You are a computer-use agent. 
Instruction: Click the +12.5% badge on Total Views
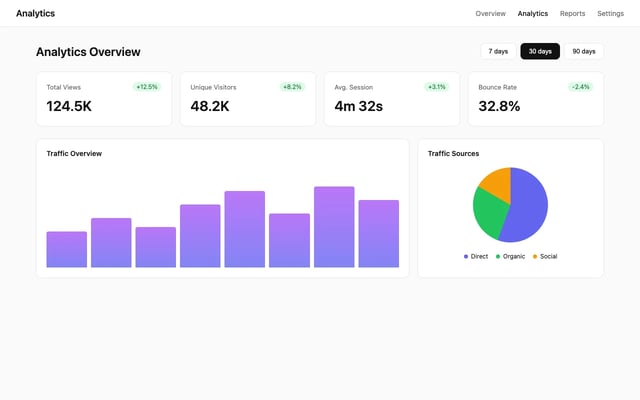coord(147,87)
